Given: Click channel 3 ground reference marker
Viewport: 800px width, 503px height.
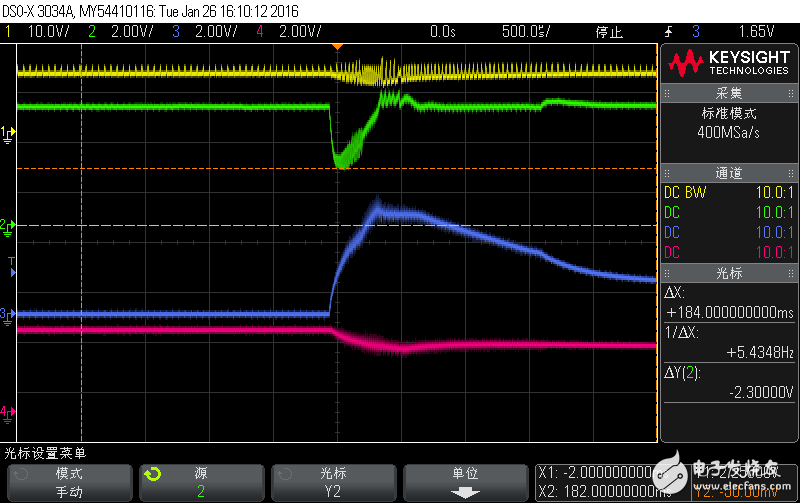Looking at the screenshot, I should (7, 314).
